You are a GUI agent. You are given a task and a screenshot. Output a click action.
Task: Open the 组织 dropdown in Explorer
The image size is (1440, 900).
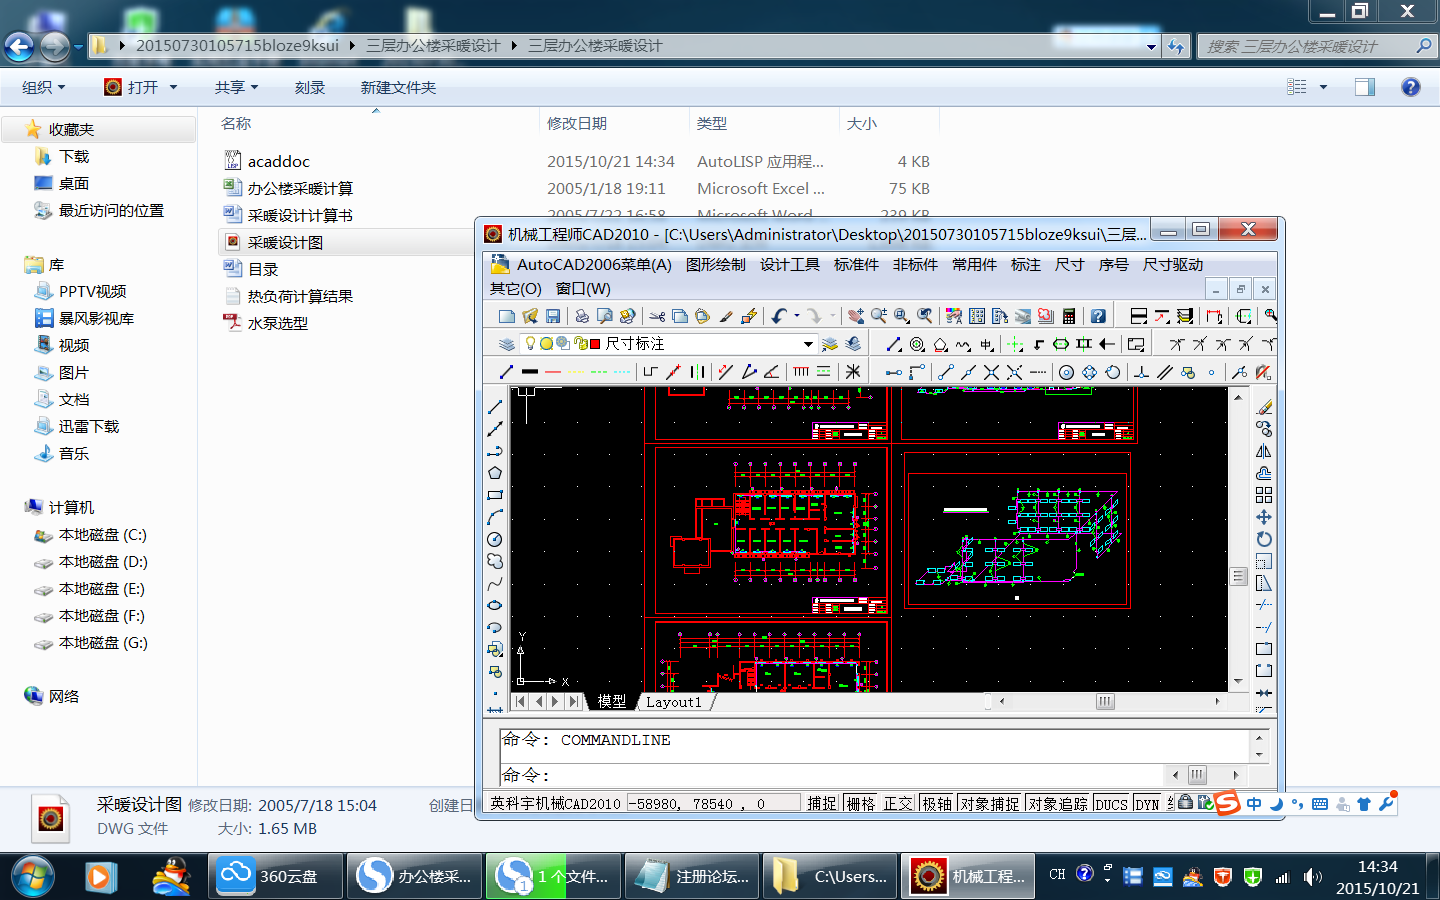(43, 88)
